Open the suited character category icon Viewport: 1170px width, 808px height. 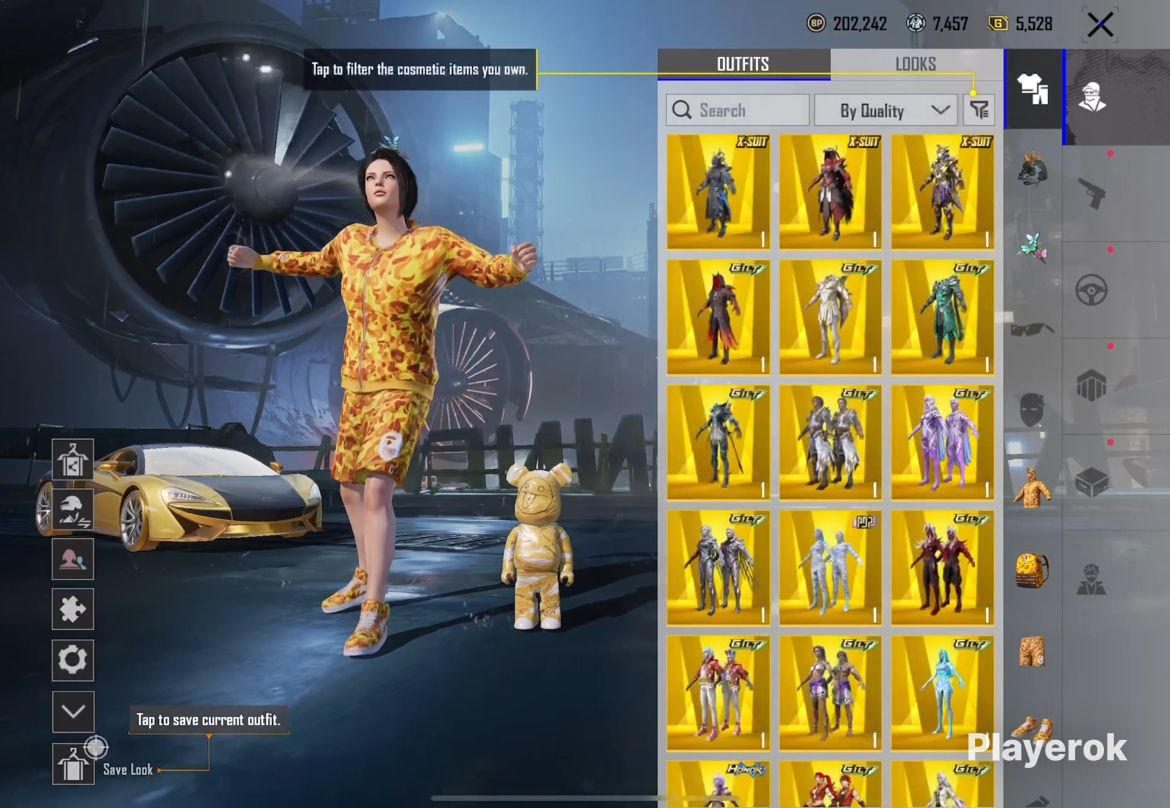1092,580
